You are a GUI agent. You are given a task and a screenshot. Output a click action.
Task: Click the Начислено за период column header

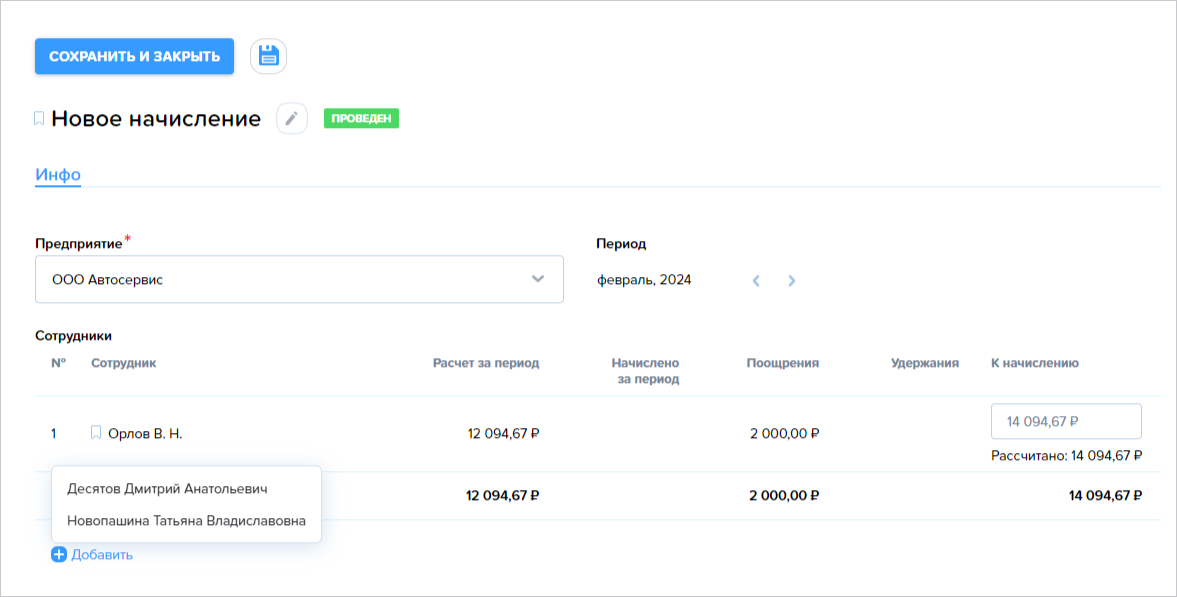coord(646,371)
